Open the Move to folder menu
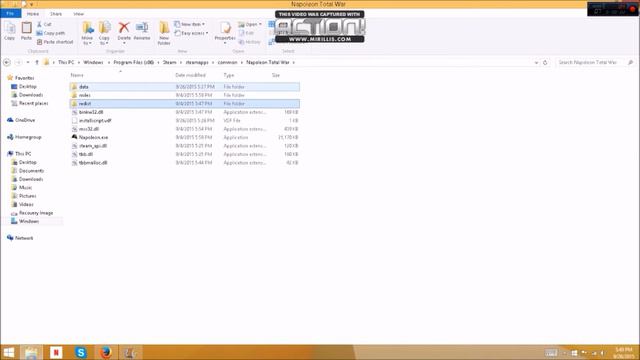The image size is (640, 360). tap(87, 33)
